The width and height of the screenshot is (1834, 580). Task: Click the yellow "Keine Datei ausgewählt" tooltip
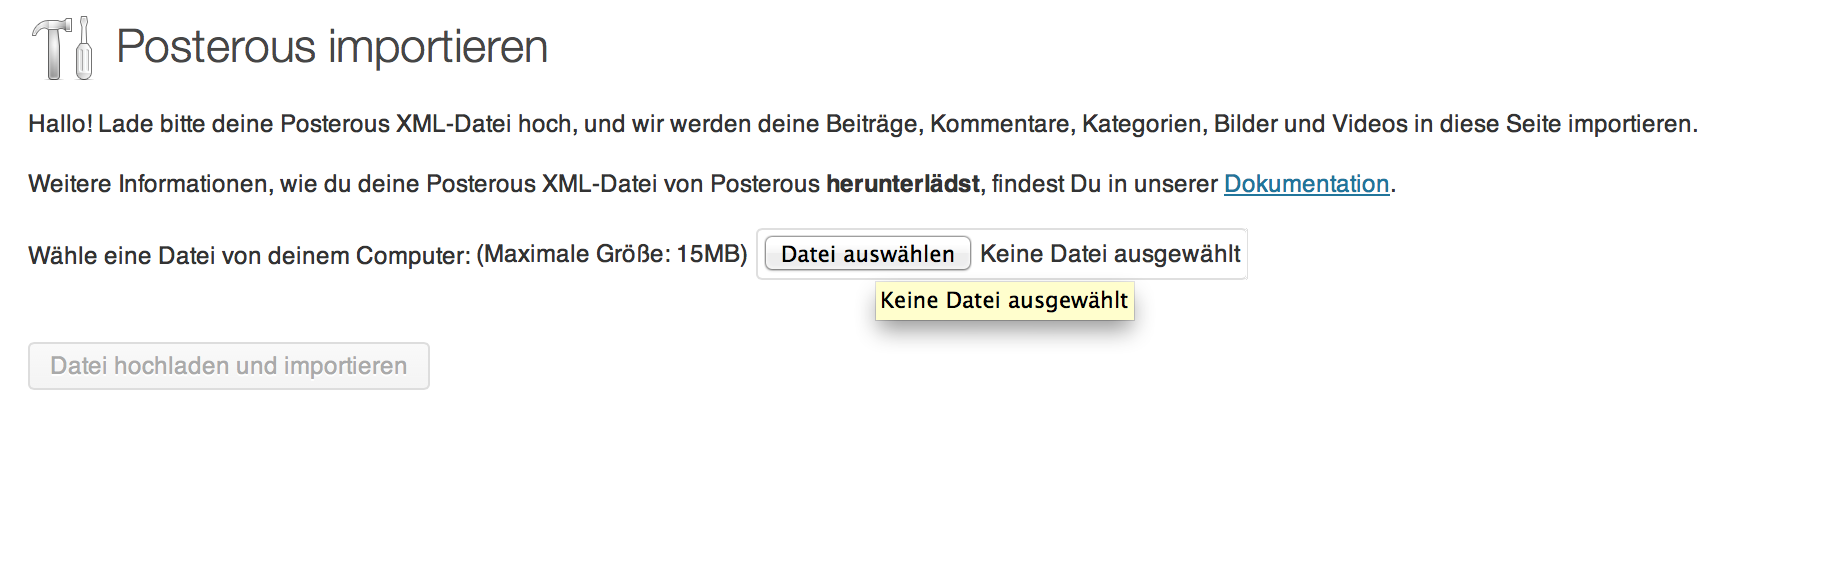point(1004,301)
